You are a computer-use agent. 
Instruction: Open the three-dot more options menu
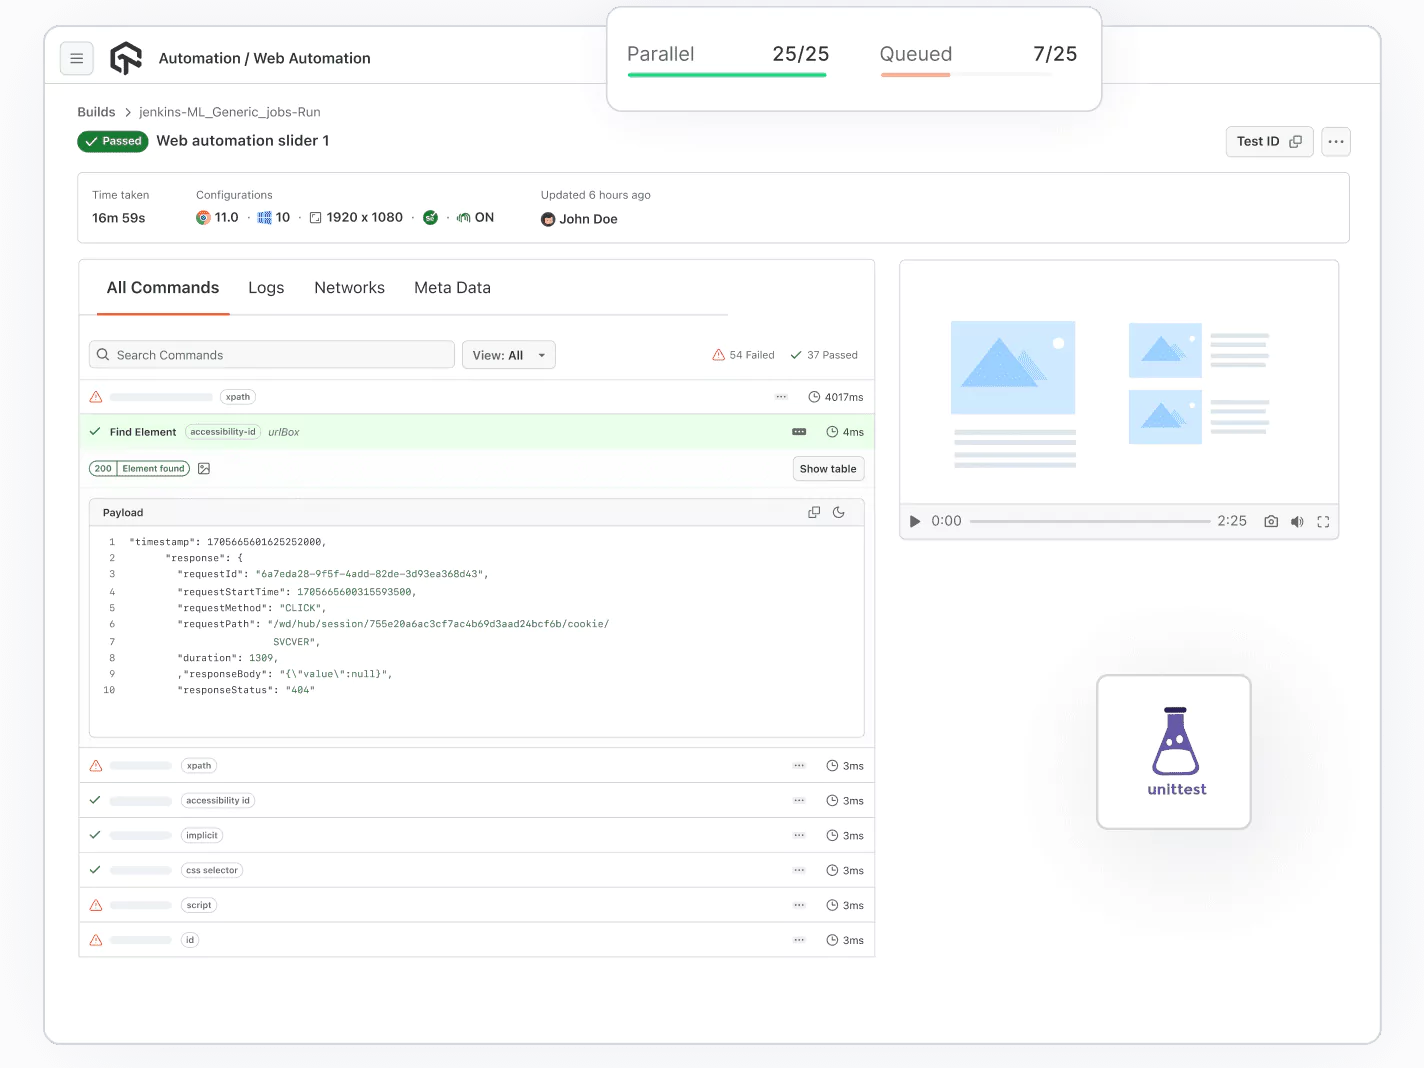click(1336, 142)
